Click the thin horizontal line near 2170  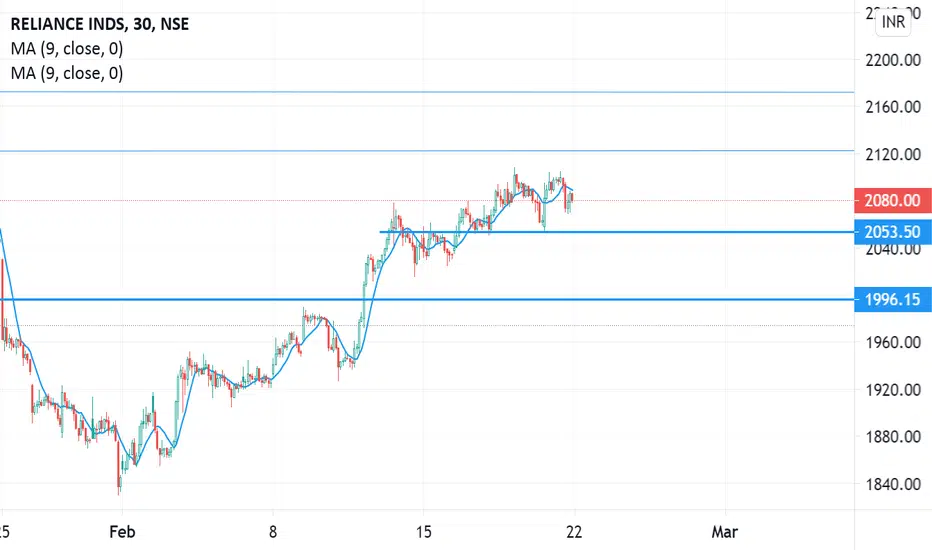(427, 92)
